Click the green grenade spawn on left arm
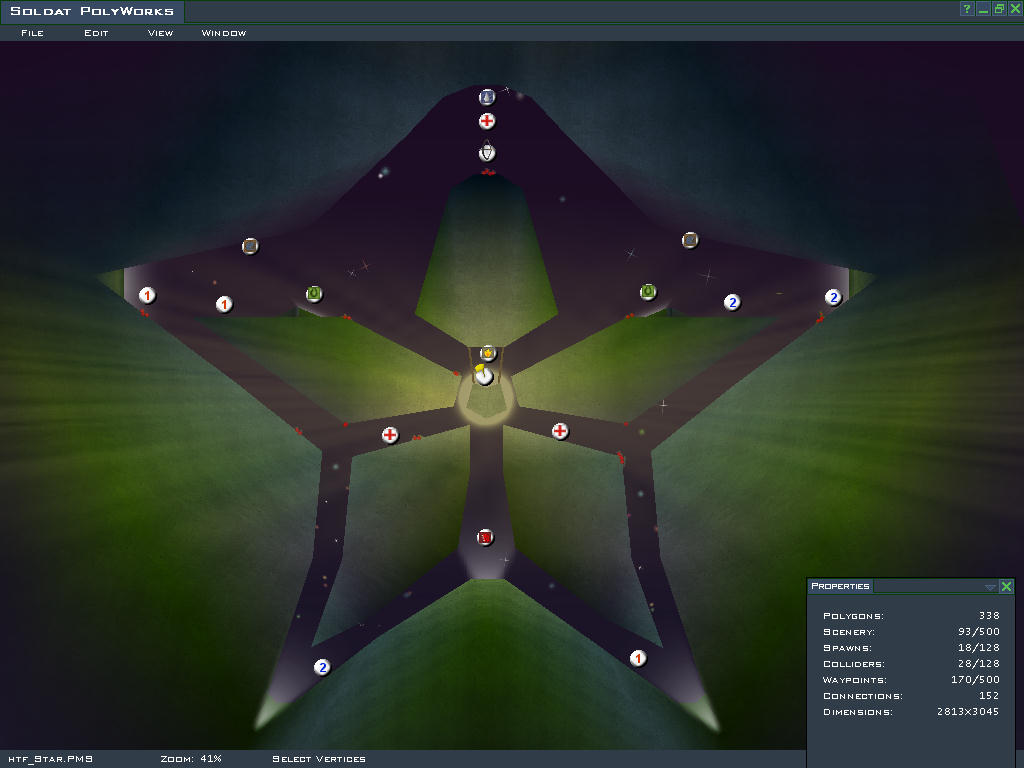 pyautogui.click(x=314, y=293)
